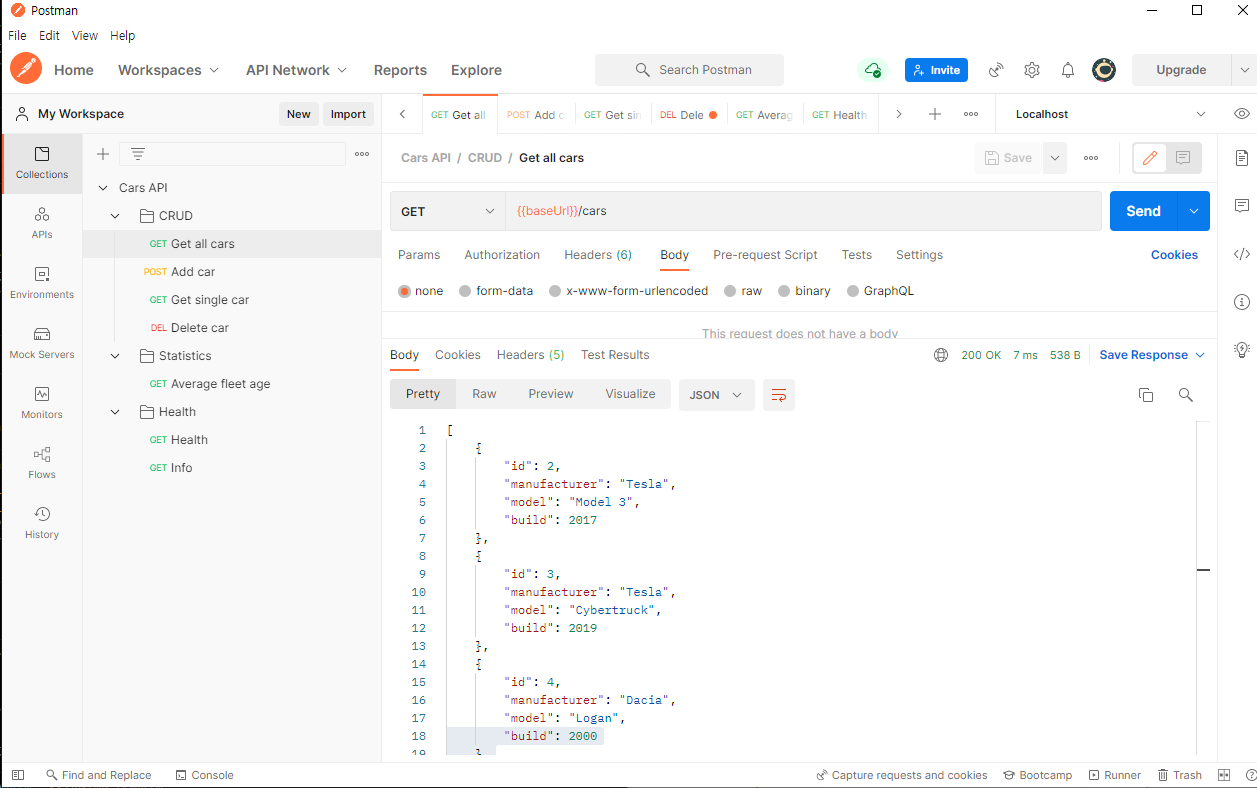The image size is (1257, 788).
Task: Select the x-www-form-urlencoded radio button
Action: click(555, 291)
